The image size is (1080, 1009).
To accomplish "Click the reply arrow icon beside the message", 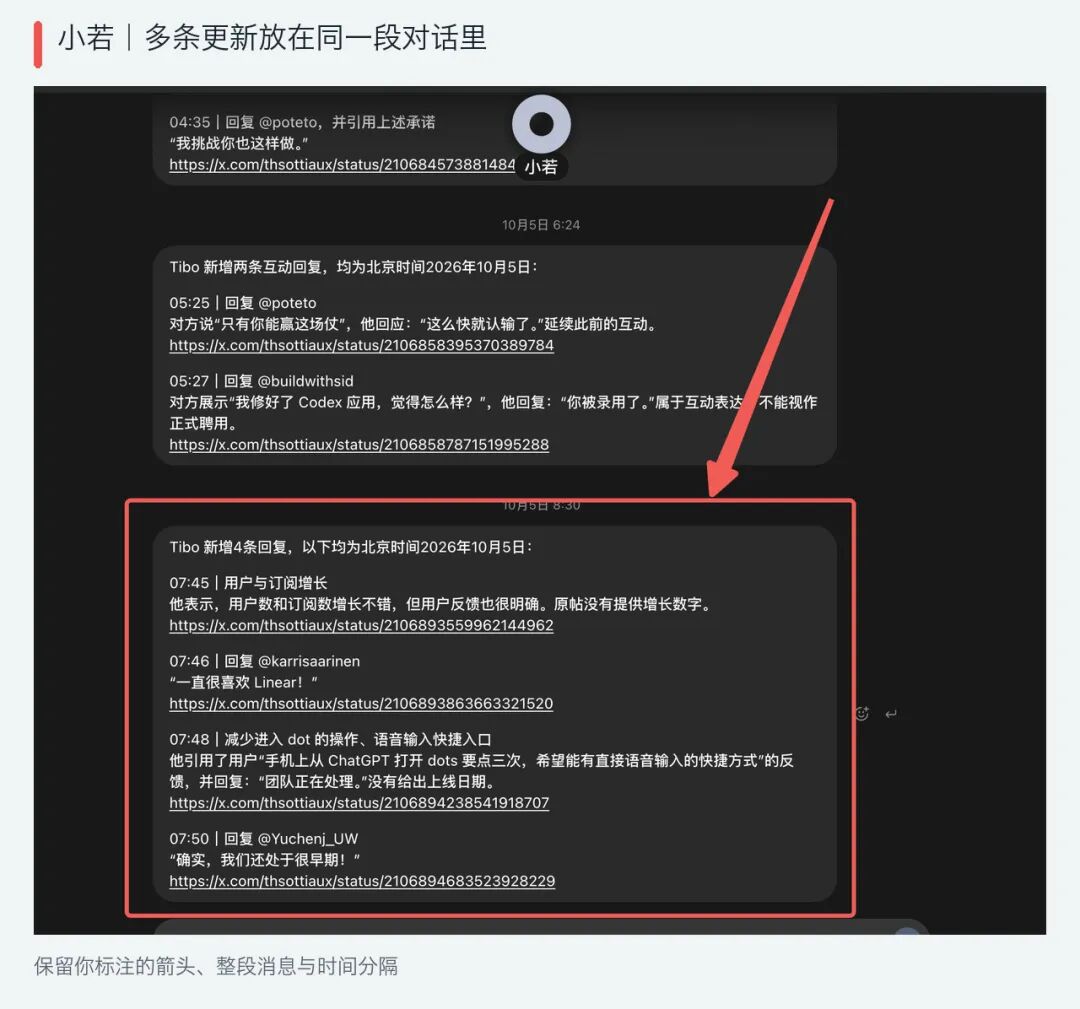I will [x=891, y=714].
